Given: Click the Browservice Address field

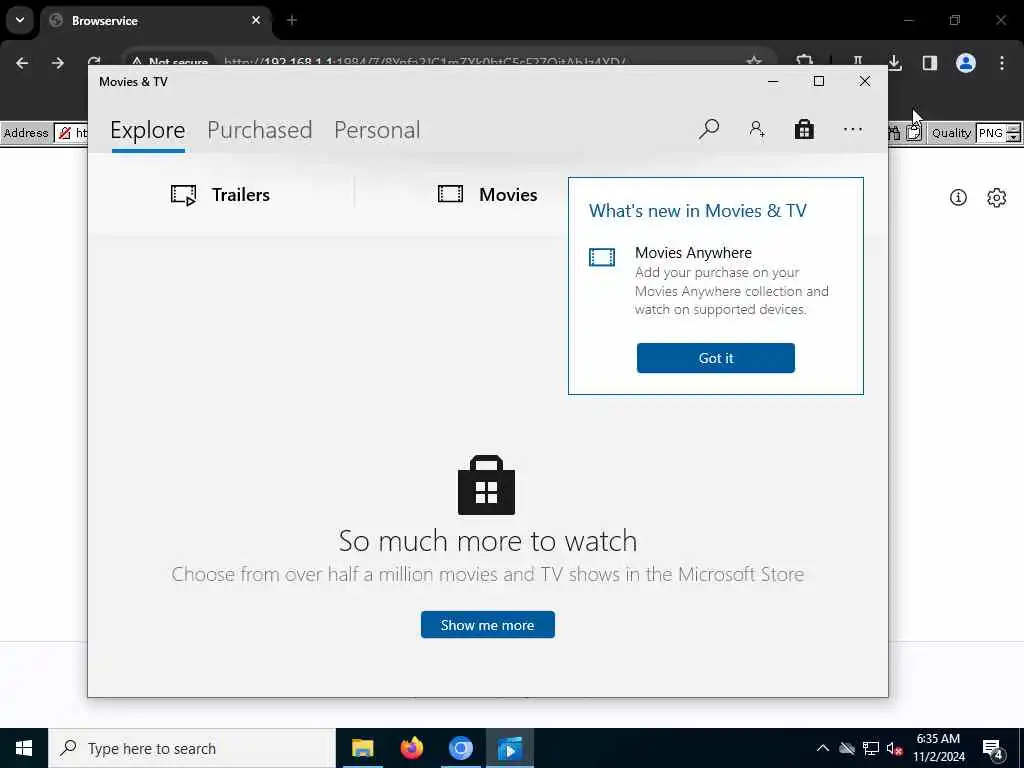Looking at the screenshot, I should pyautogui.click(x=71, y=133).
